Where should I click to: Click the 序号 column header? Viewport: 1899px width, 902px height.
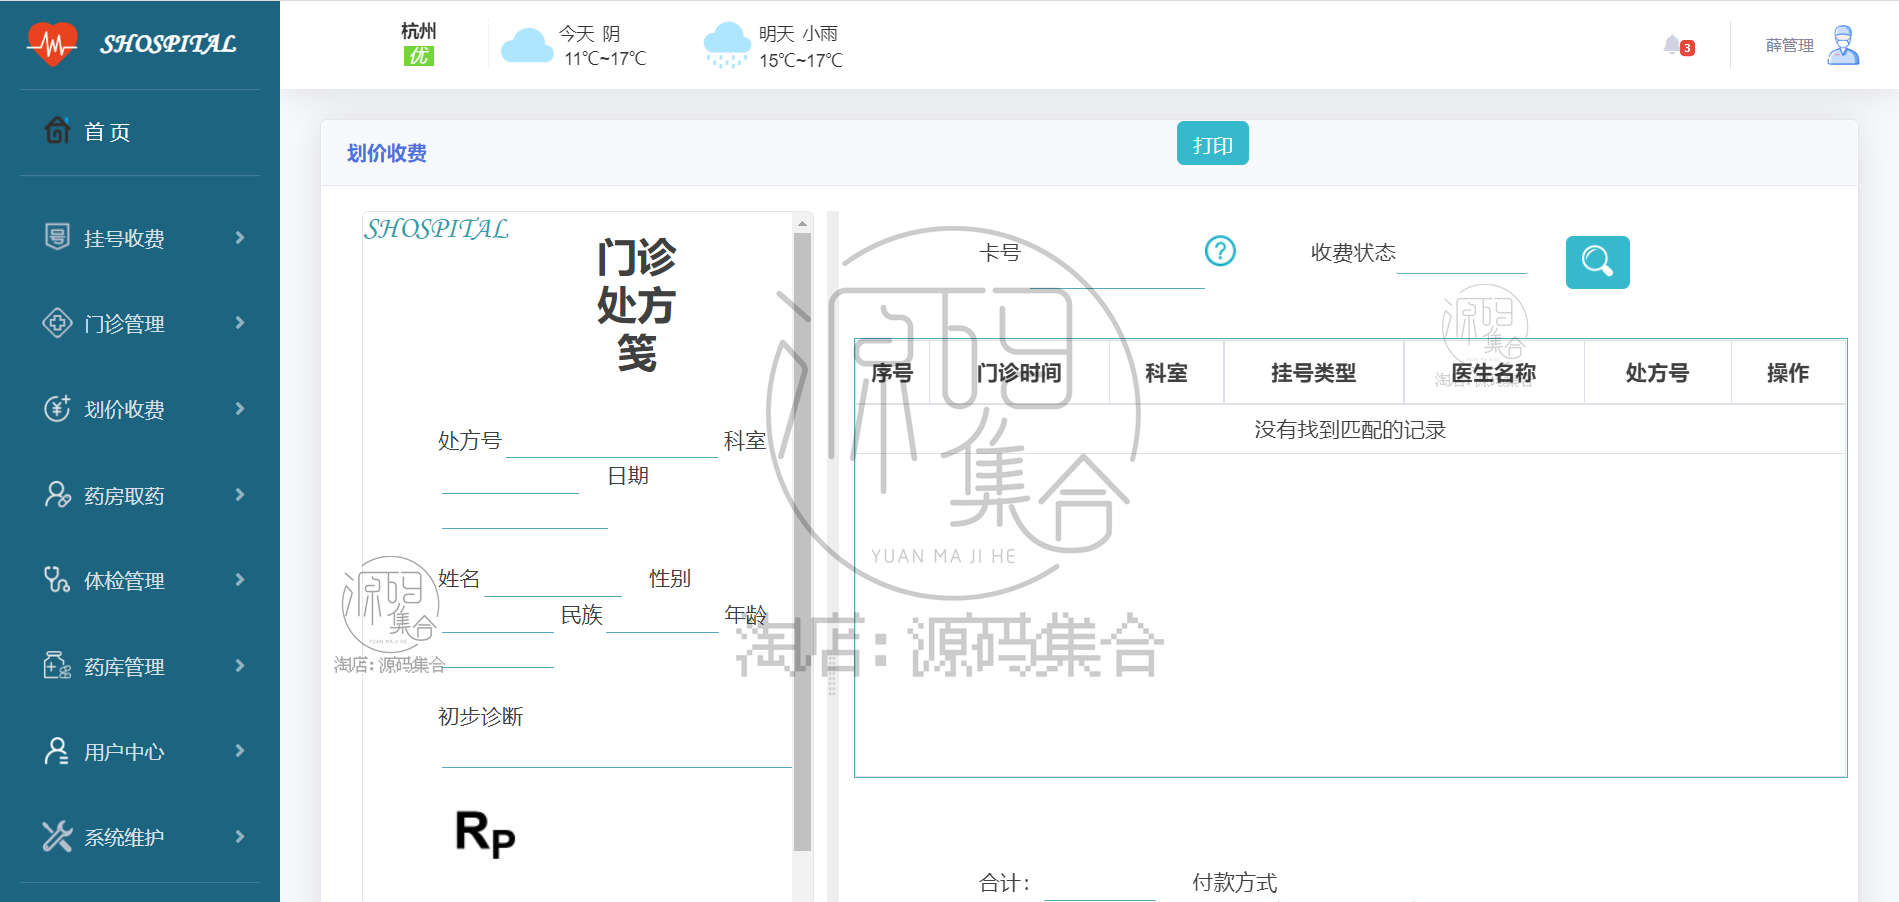pyautogui.click(x=892, y=373)
